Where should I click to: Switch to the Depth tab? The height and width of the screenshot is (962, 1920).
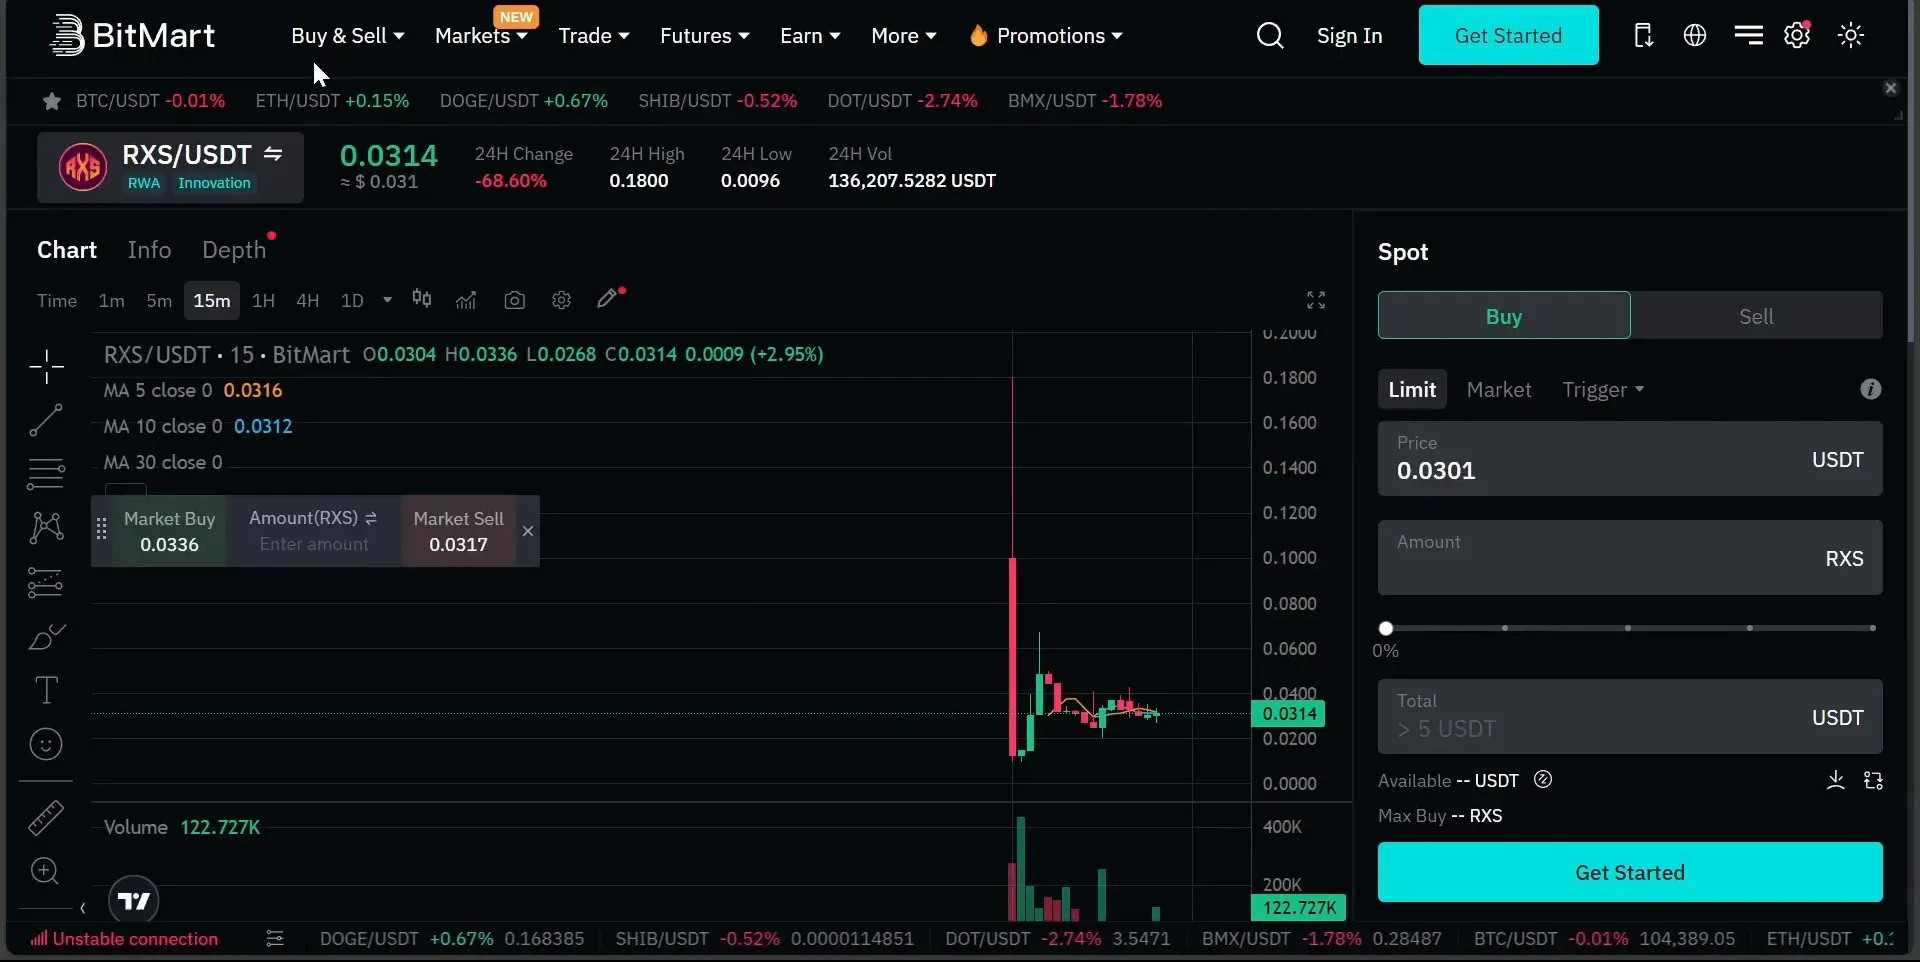(234, 250)
